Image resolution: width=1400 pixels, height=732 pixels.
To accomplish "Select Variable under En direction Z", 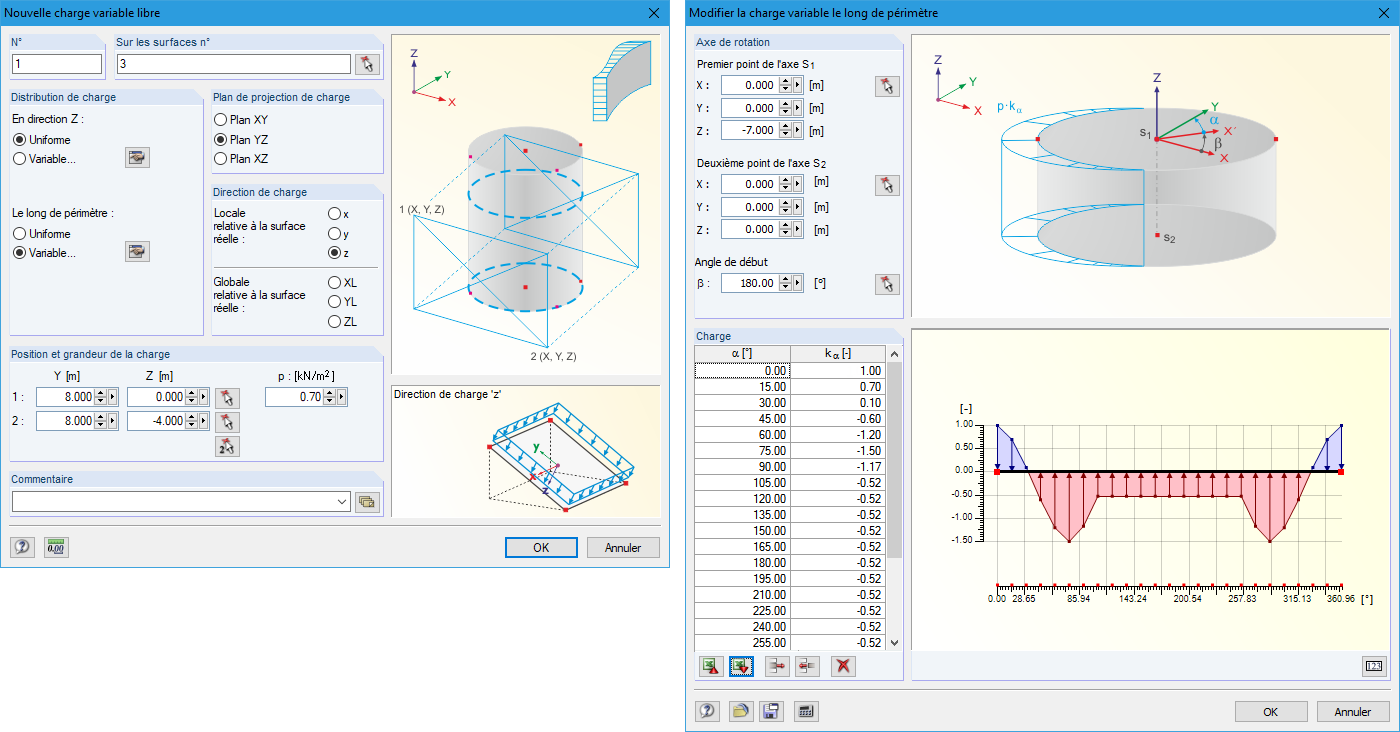I will (x=44, y=158).
